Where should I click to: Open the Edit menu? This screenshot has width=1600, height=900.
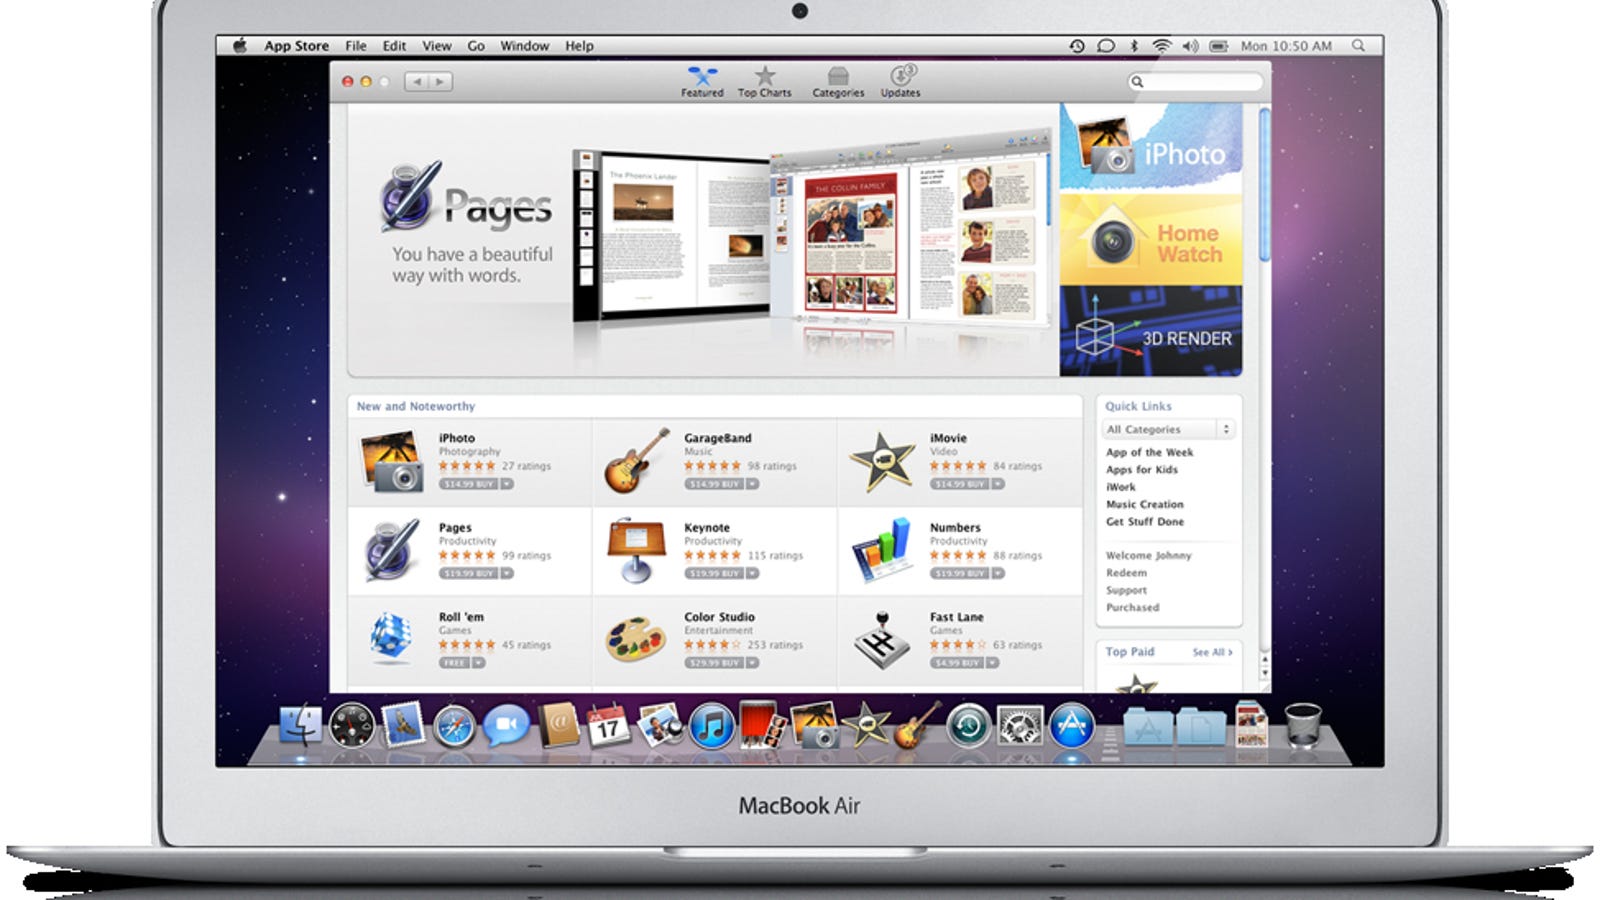click(394, 45)
